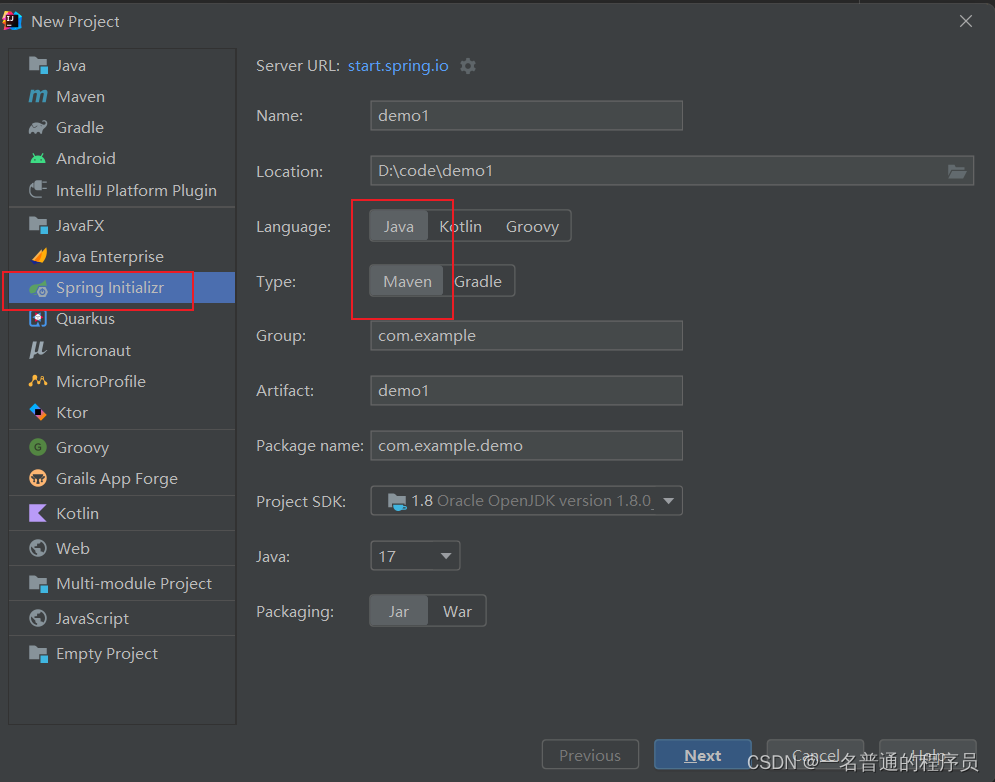Select Java Enterprise label in the list

tap(110, 256)
